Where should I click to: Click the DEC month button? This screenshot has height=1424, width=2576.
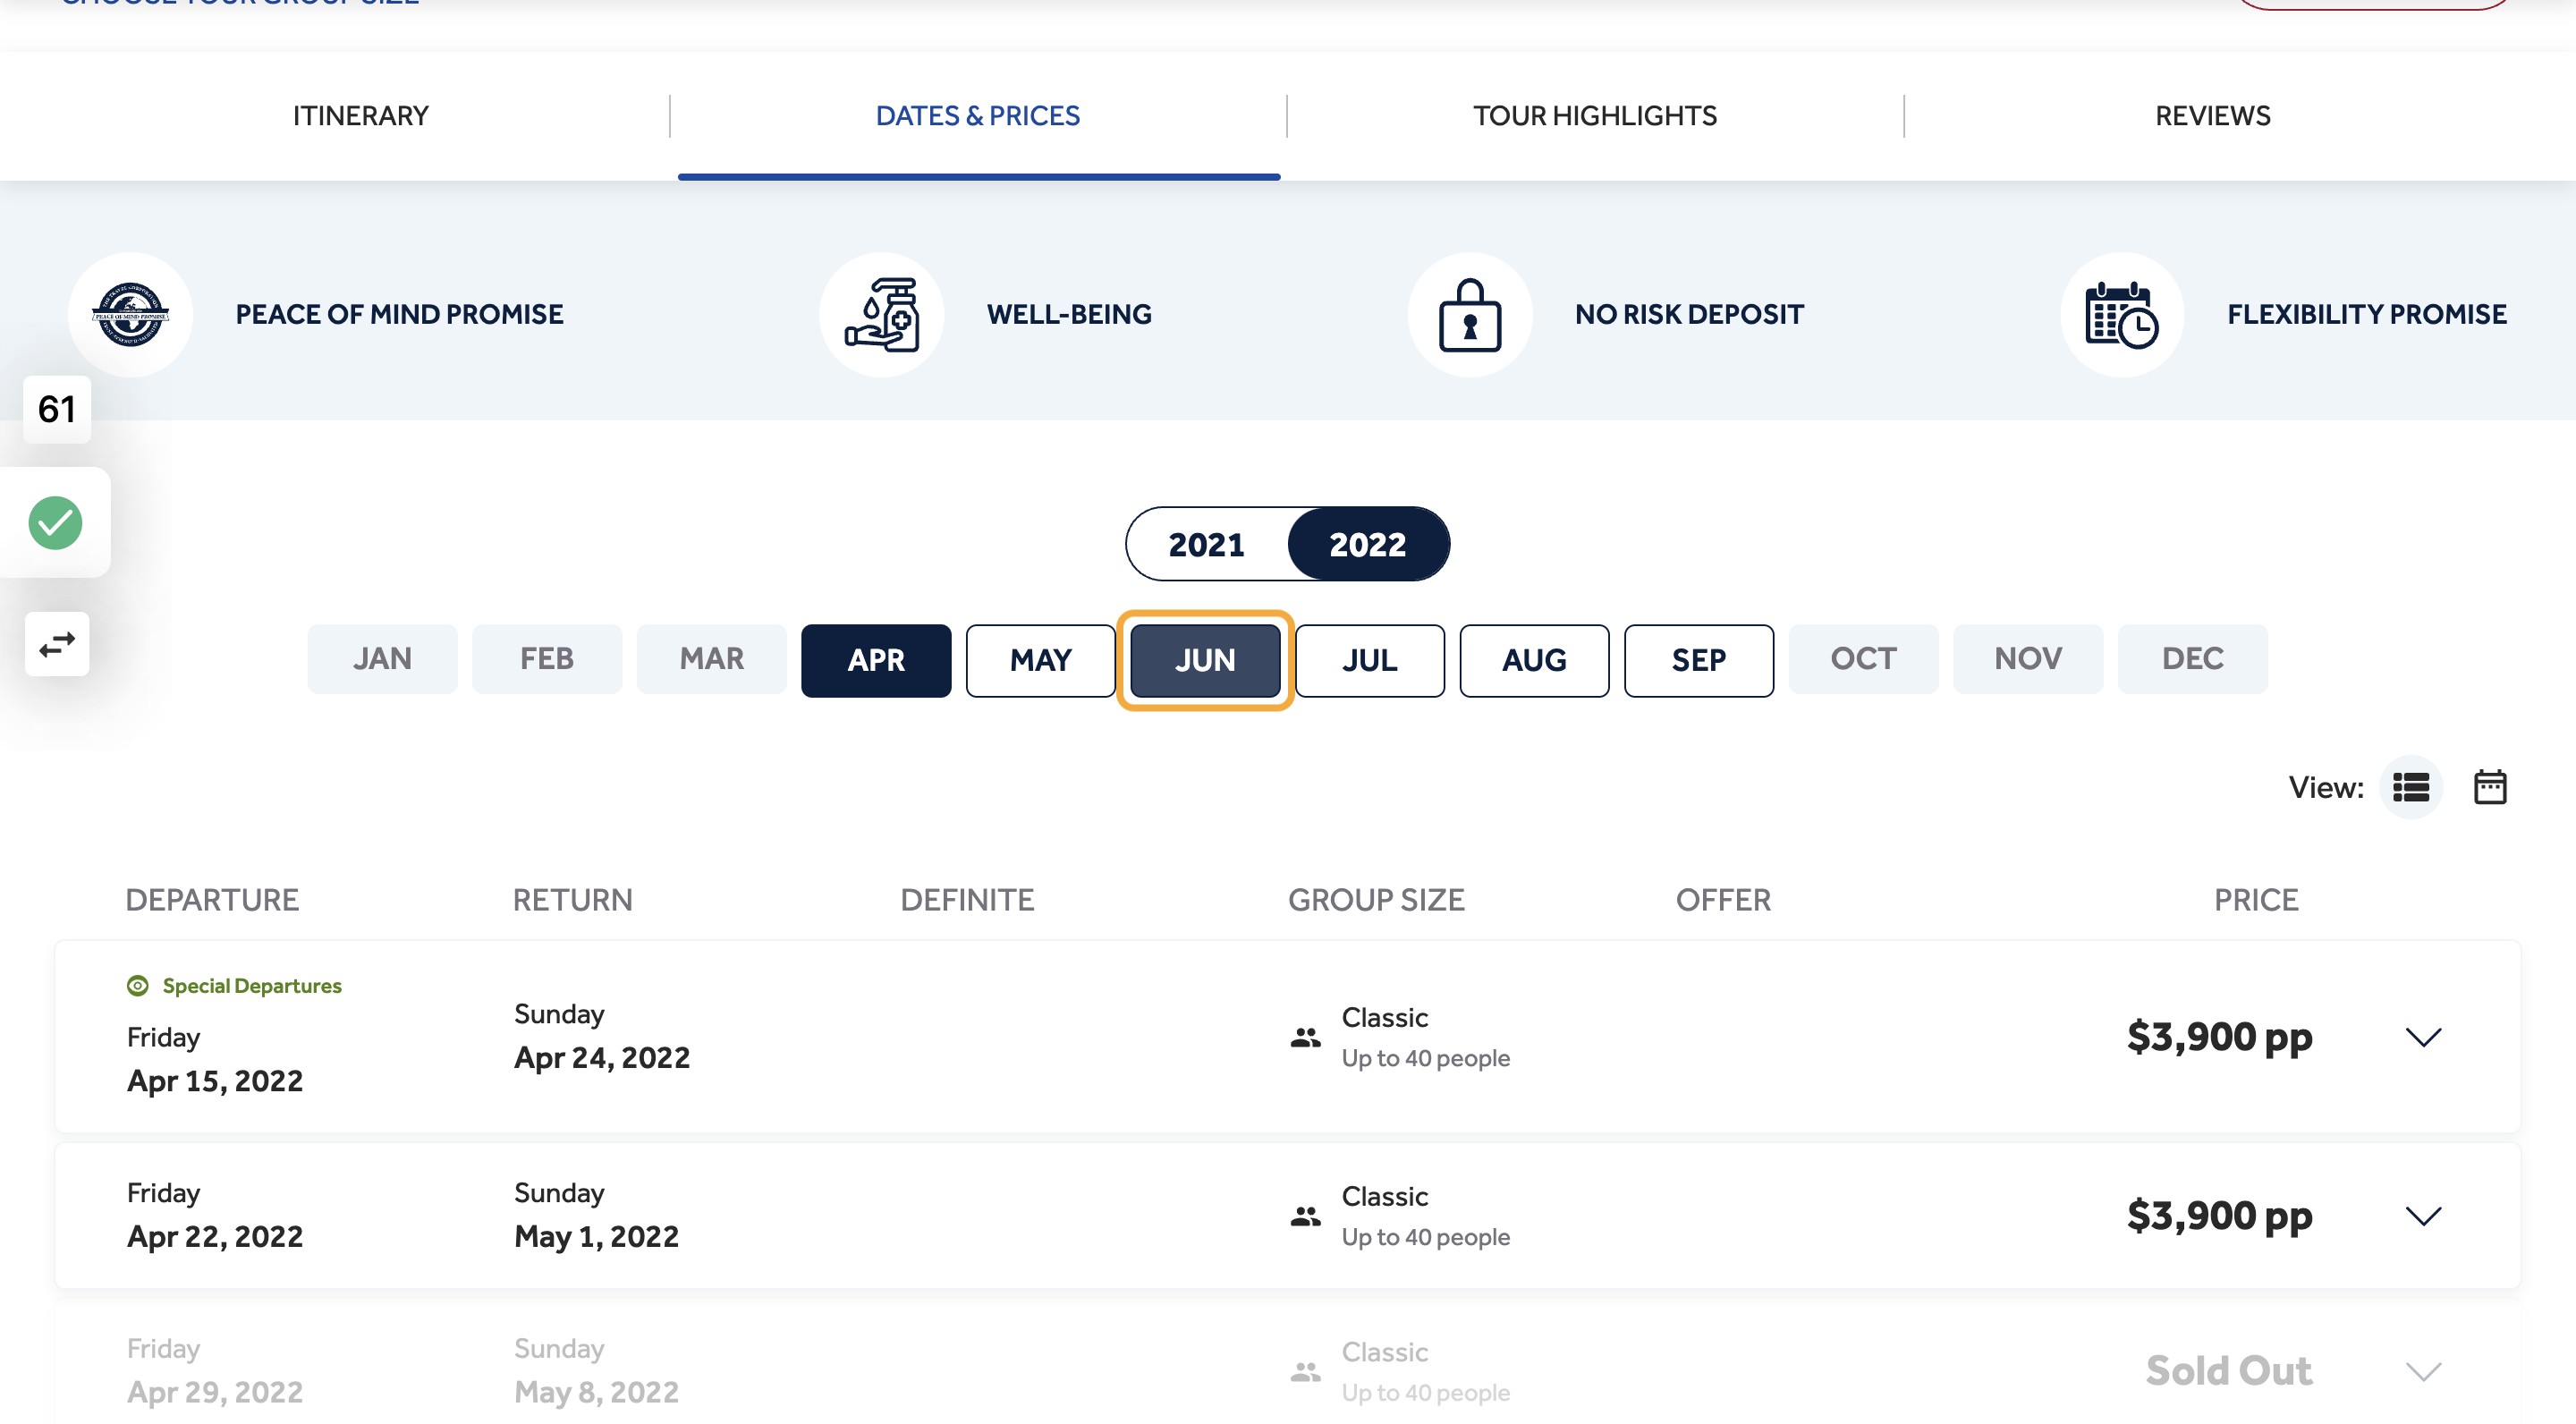click(2192, 659)
